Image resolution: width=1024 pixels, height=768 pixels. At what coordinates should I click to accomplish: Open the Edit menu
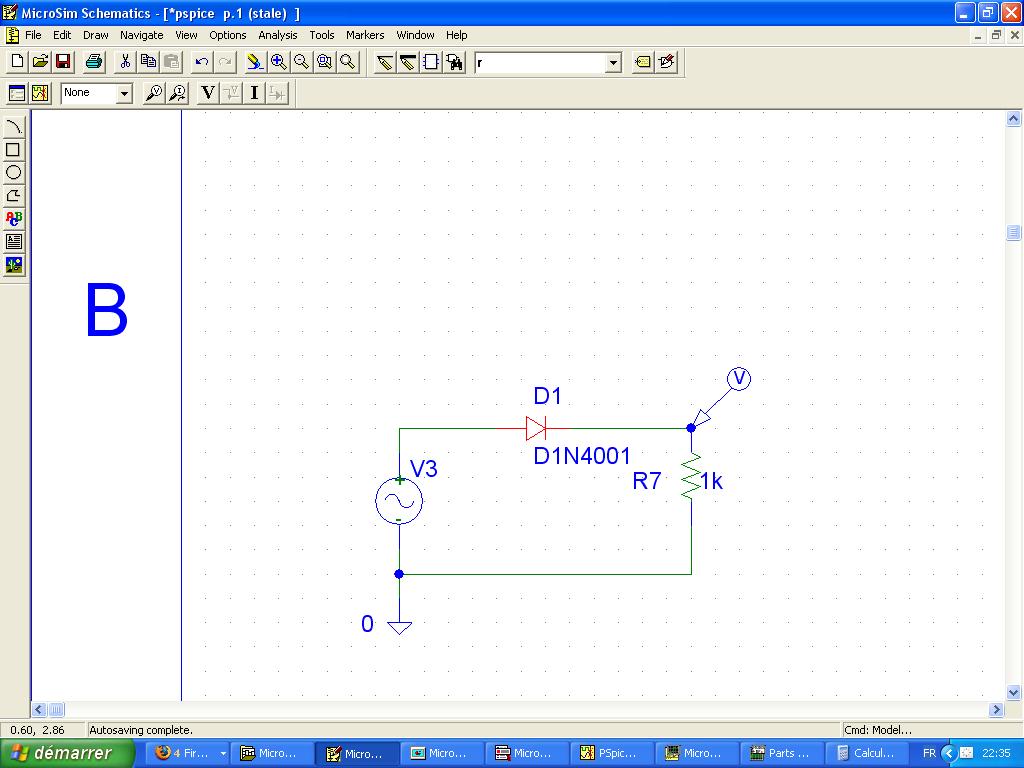pyautogui.click(x=62, y=35)
